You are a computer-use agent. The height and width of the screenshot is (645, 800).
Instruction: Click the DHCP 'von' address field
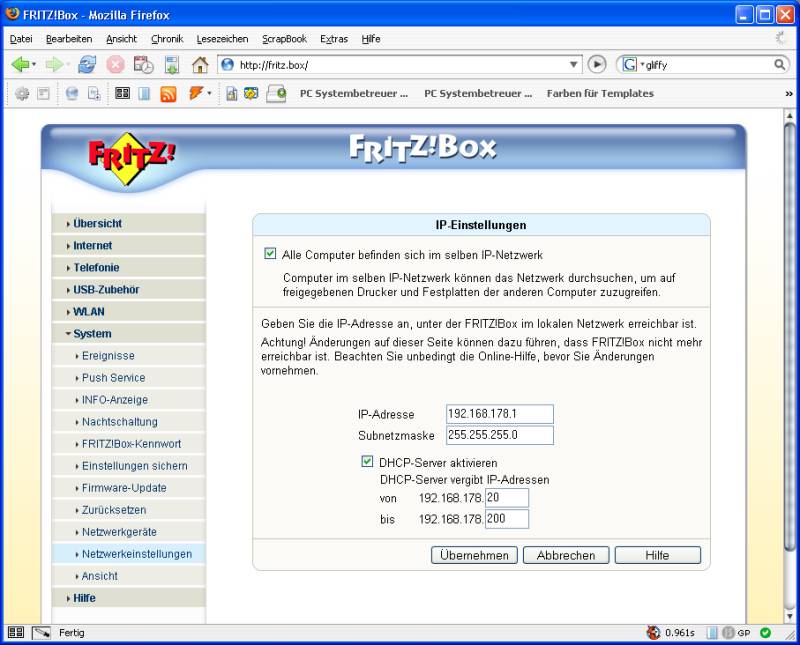[x=507, y=498]
